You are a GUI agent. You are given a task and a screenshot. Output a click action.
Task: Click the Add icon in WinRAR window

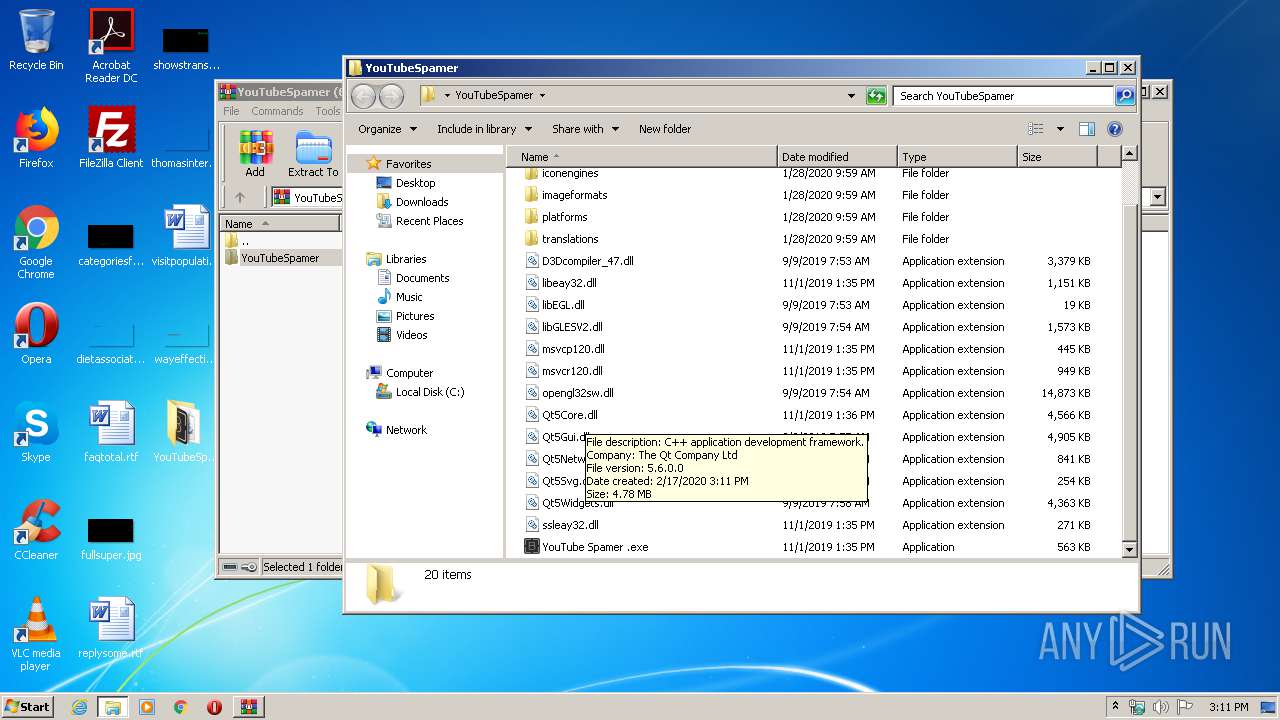tap(255, 154)
